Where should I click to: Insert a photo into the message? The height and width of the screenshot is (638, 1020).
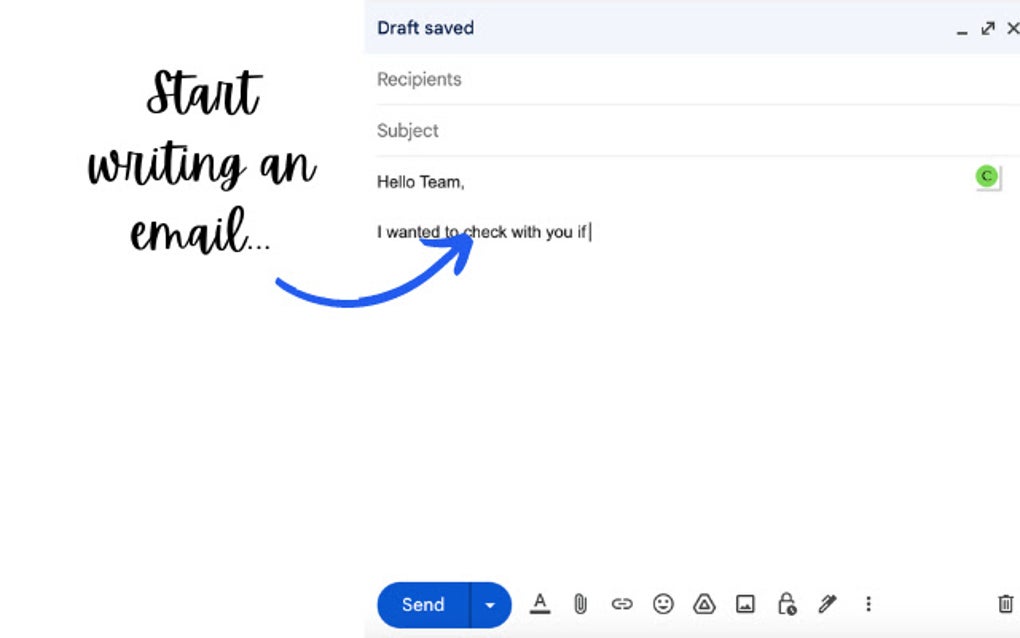745,604
